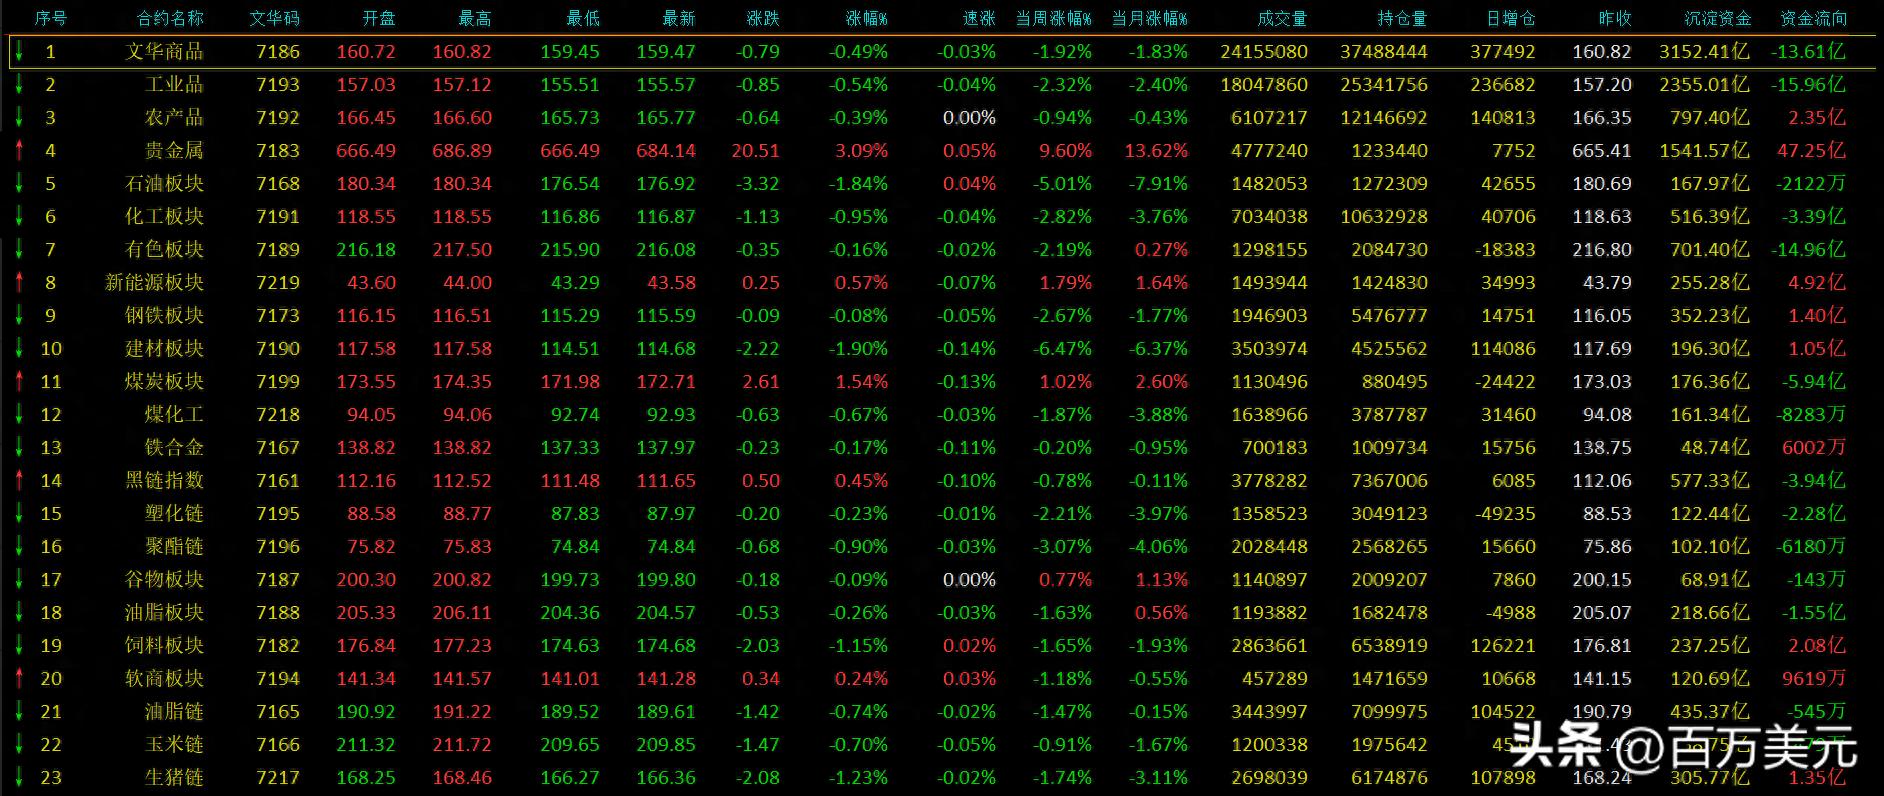Viewport: 1884px width, 796px height.
Task: Click the 合约名称 column header
Action: (170, 18)
